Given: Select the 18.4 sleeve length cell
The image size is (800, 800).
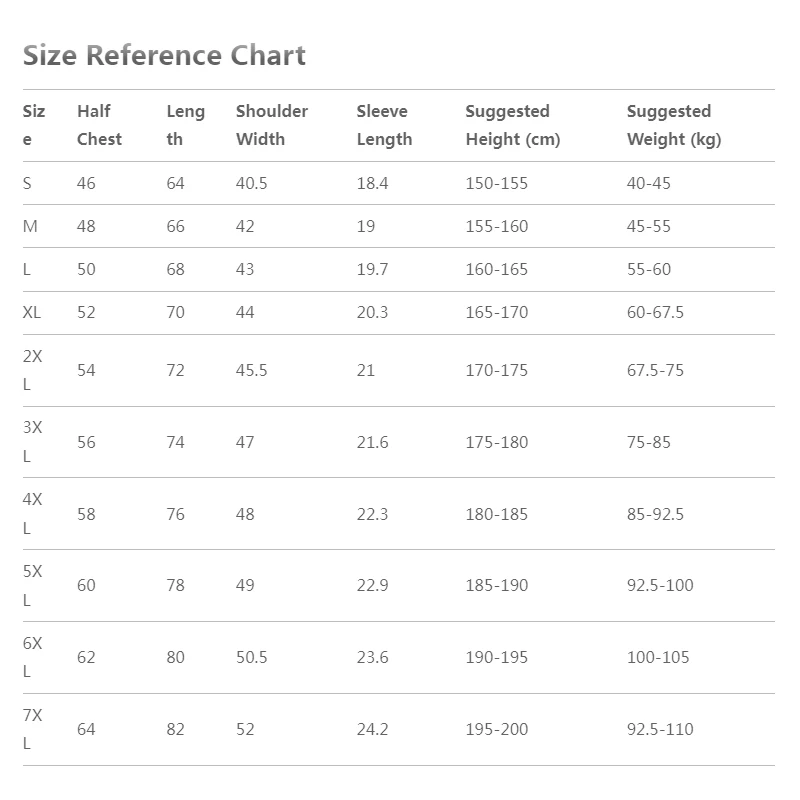Looking at the screenshot, I should click(372, 184).
